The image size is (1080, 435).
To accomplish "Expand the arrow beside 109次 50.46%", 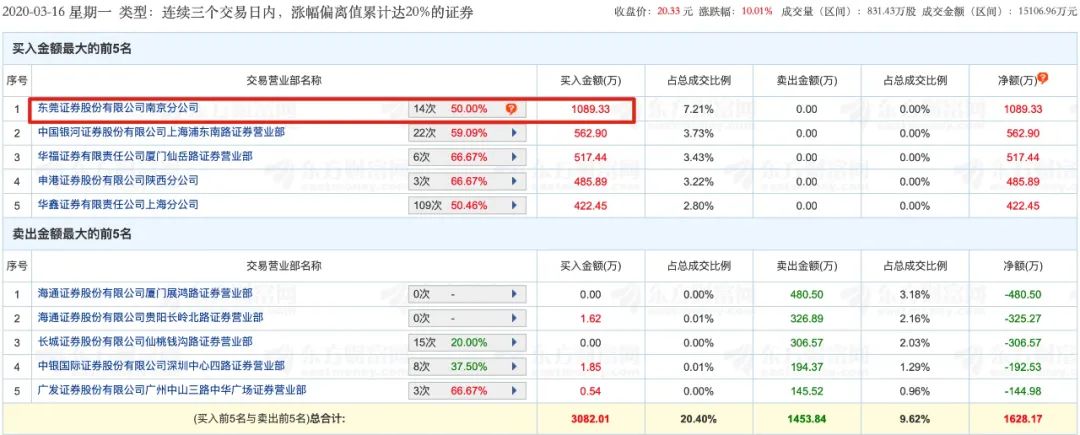I will tap(515, 205).
